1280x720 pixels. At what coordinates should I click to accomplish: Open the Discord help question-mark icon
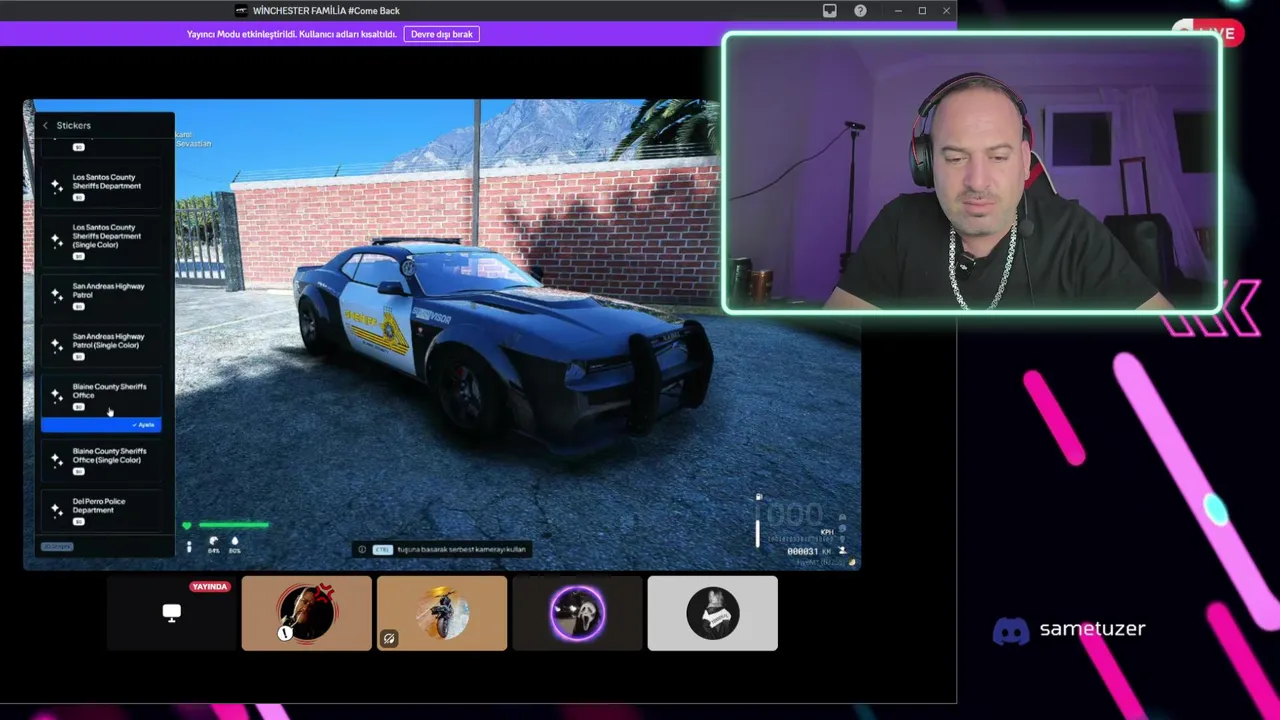click(x=860, y=11)
